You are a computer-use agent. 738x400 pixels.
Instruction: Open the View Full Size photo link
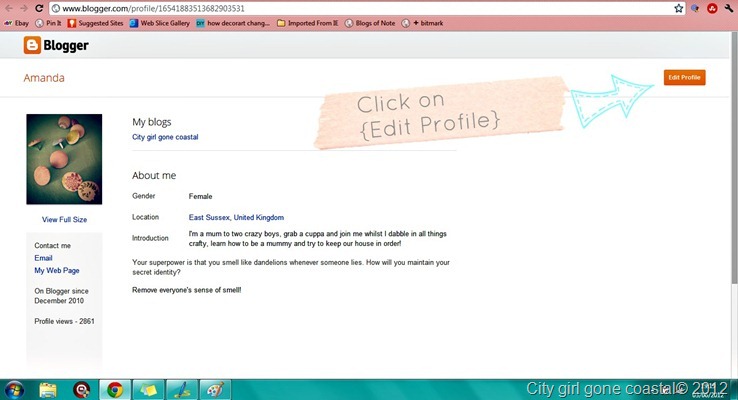click(64, 219)
